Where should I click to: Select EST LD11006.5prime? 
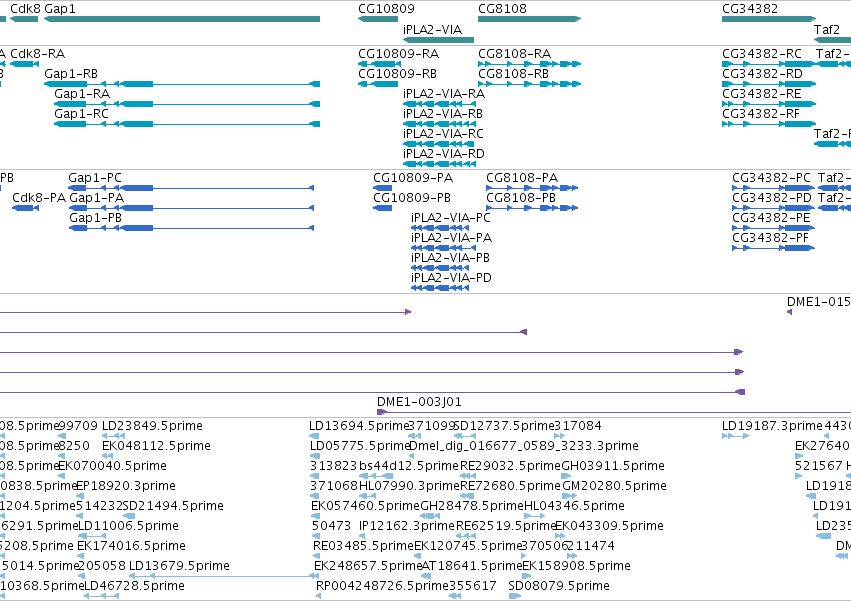pyautogui.click(x=92, y=536)
